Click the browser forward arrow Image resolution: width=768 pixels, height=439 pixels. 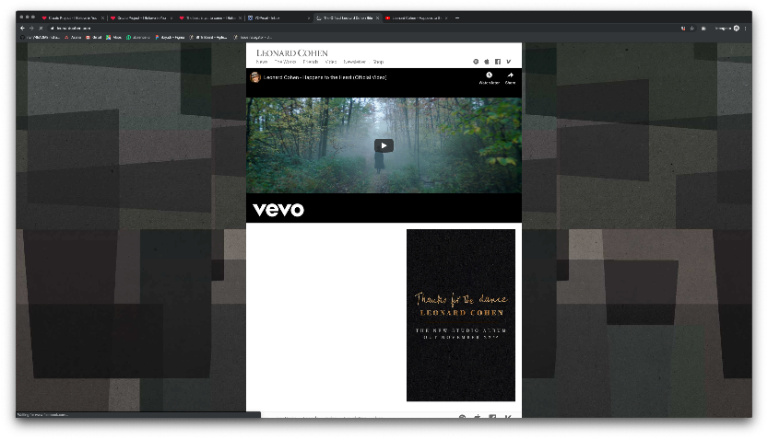click(x=31, y=28)
